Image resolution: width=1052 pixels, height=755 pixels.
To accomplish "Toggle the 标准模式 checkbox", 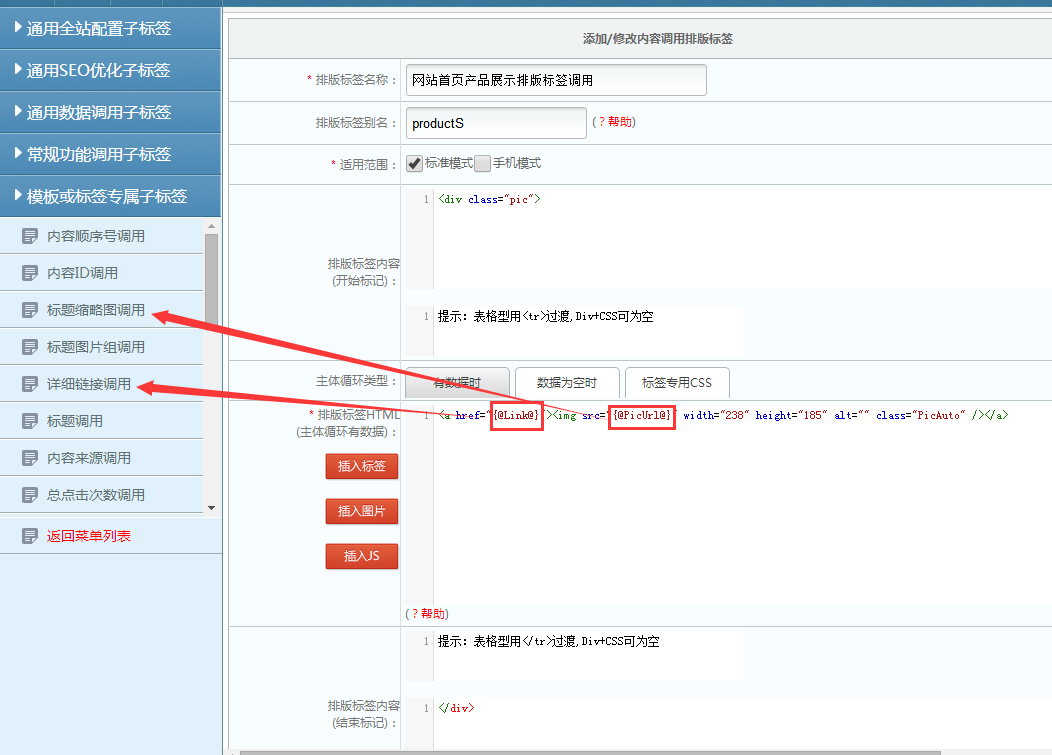I will [x=414, y=163].
